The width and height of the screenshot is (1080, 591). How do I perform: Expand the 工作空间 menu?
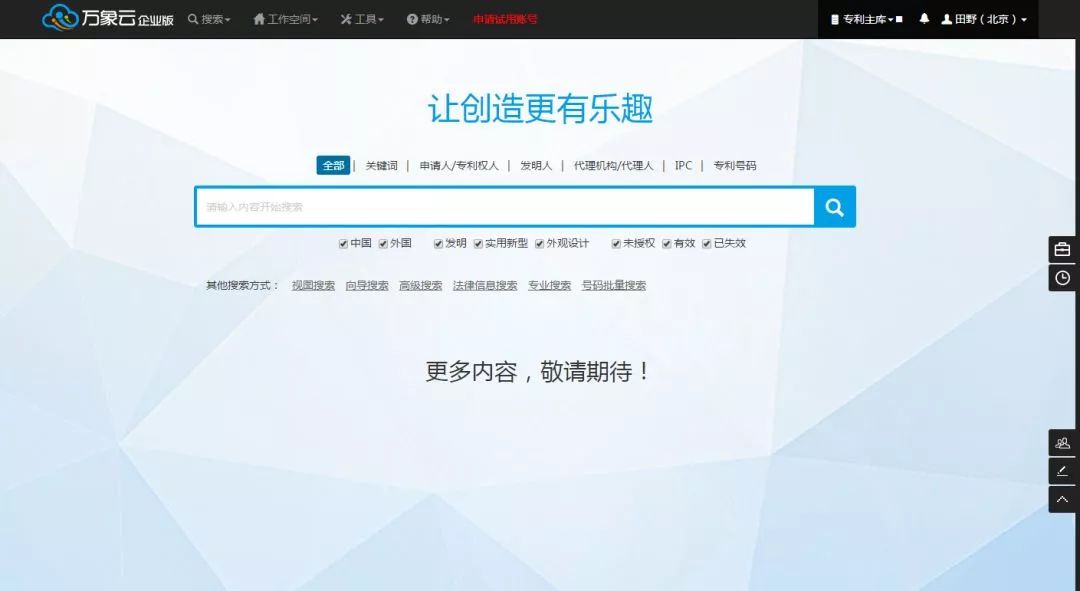286,19
